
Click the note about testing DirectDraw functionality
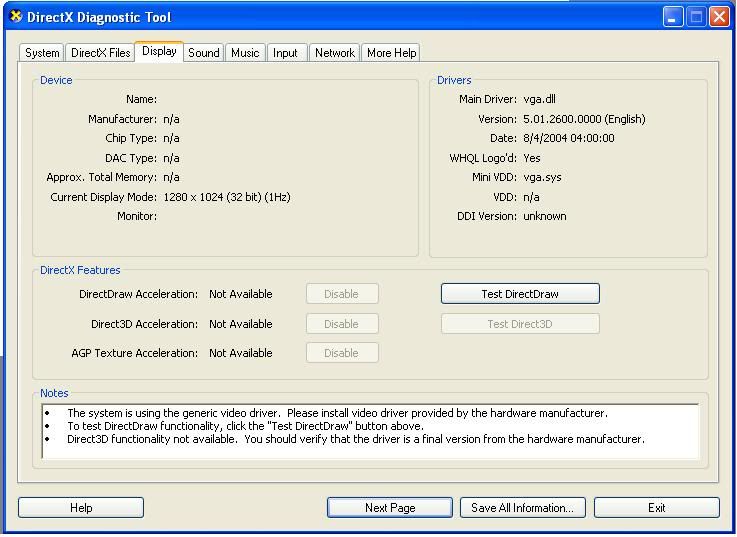pos(245,426)
